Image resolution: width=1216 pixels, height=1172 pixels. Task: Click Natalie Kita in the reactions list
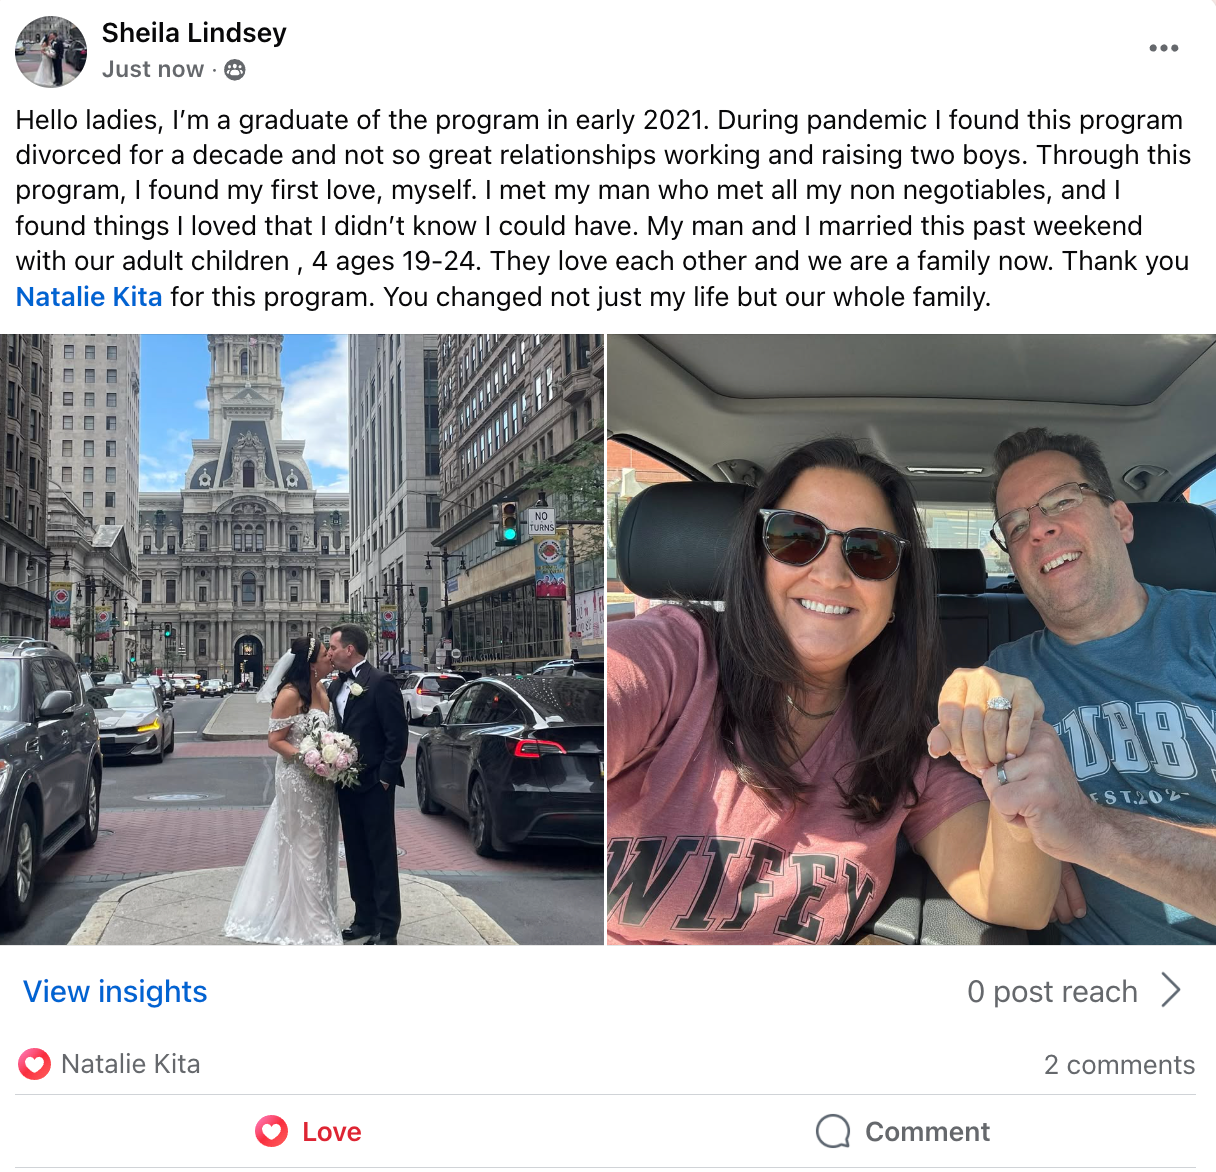click(131, 1064)
